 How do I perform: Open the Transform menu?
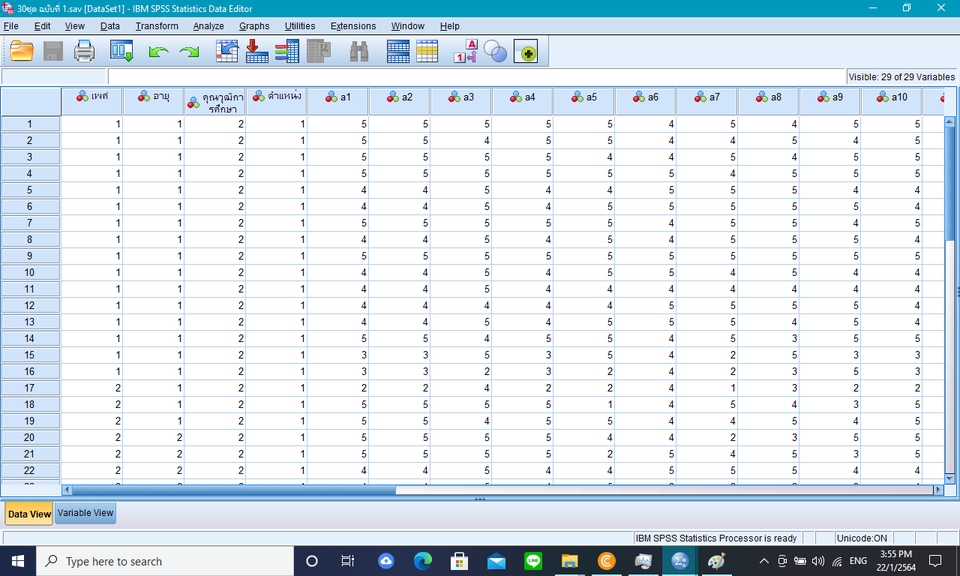click(x=157, y=26)
